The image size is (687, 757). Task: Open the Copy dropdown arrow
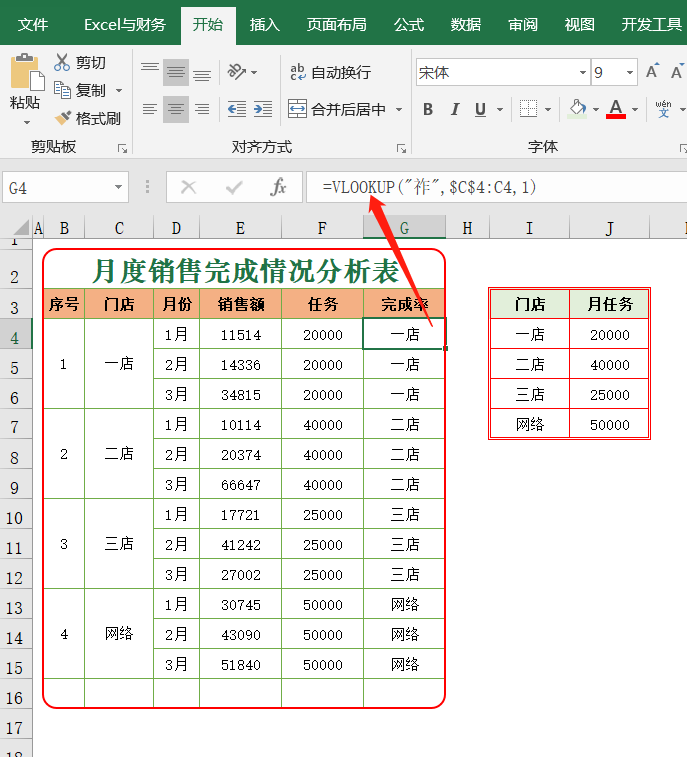tap(119, 90)
